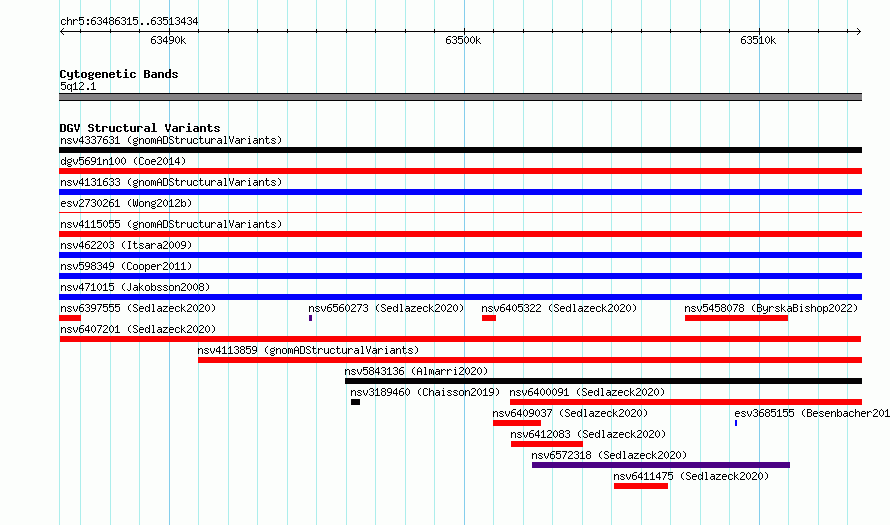This screenshot has height=525, width=890.
Task: Click the nsv4337631 black variant bar
Action: (460, 150)
